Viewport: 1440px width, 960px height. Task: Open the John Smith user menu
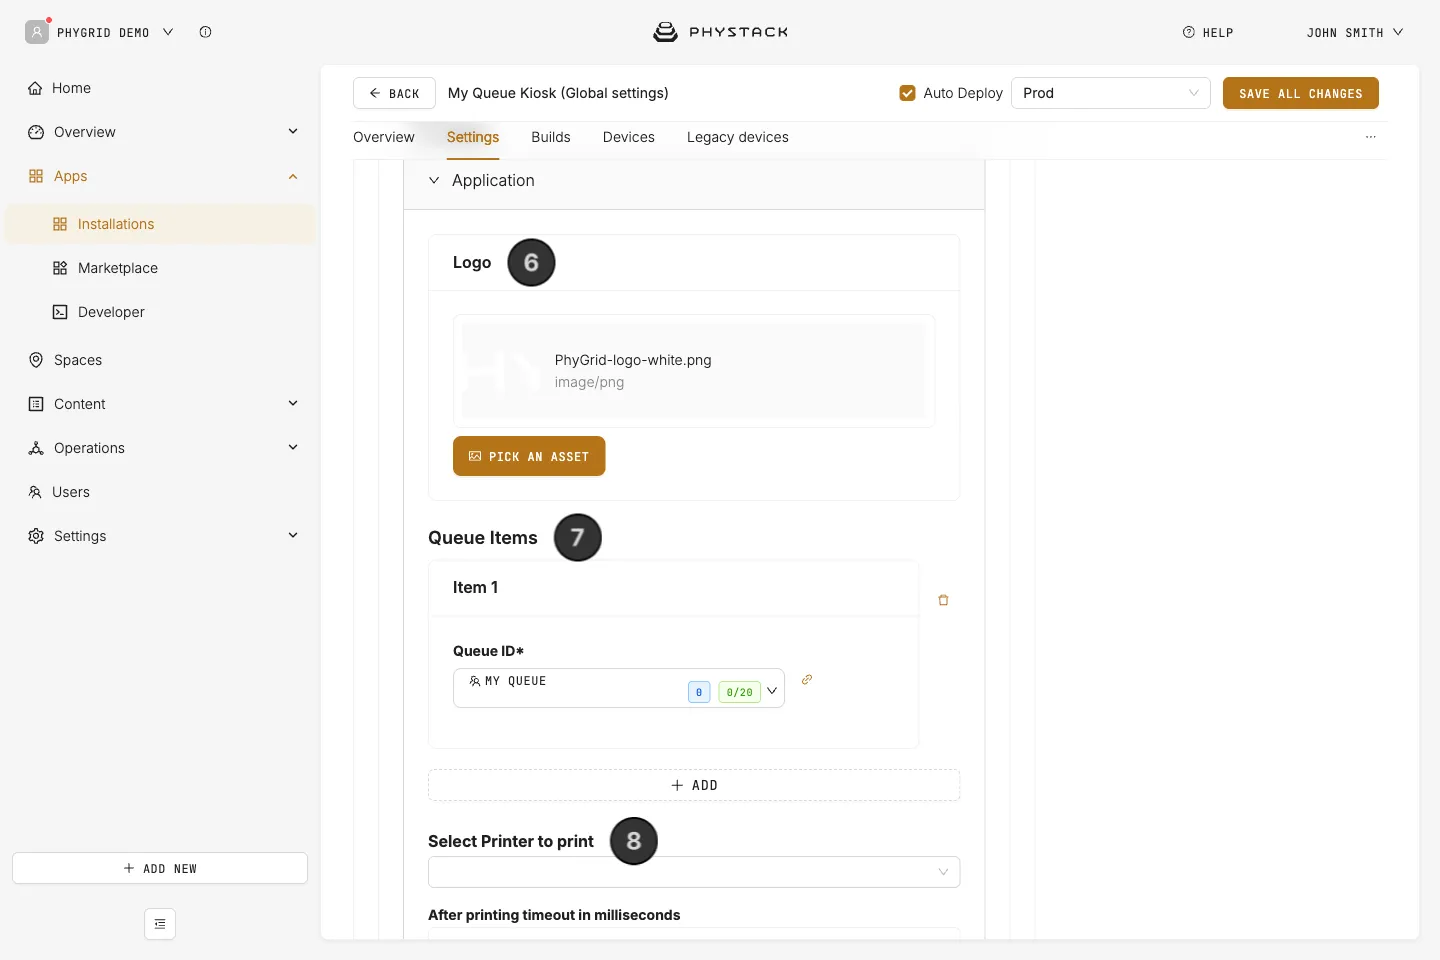(x=1355, y=32)
